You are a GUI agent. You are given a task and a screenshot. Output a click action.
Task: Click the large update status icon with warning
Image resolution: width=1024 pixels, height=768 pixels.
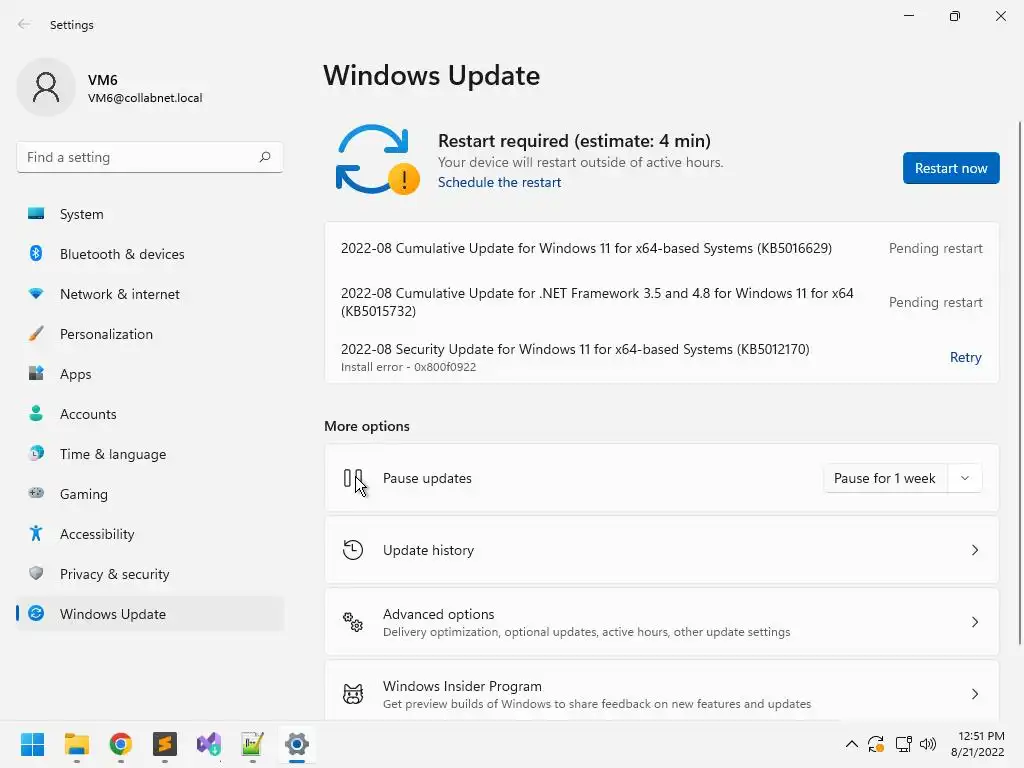(377, 160)
